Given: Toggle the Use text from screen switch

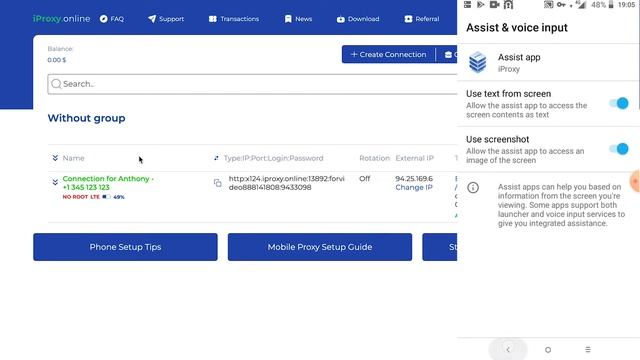Looking at the screenshot, I should (619, 103).
